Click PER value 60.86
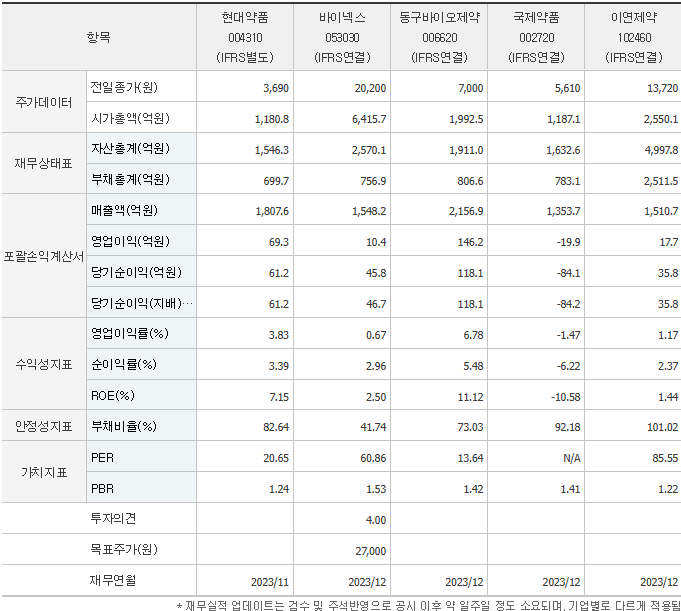Viewport: 681px width, 611px height. point(373,458)
